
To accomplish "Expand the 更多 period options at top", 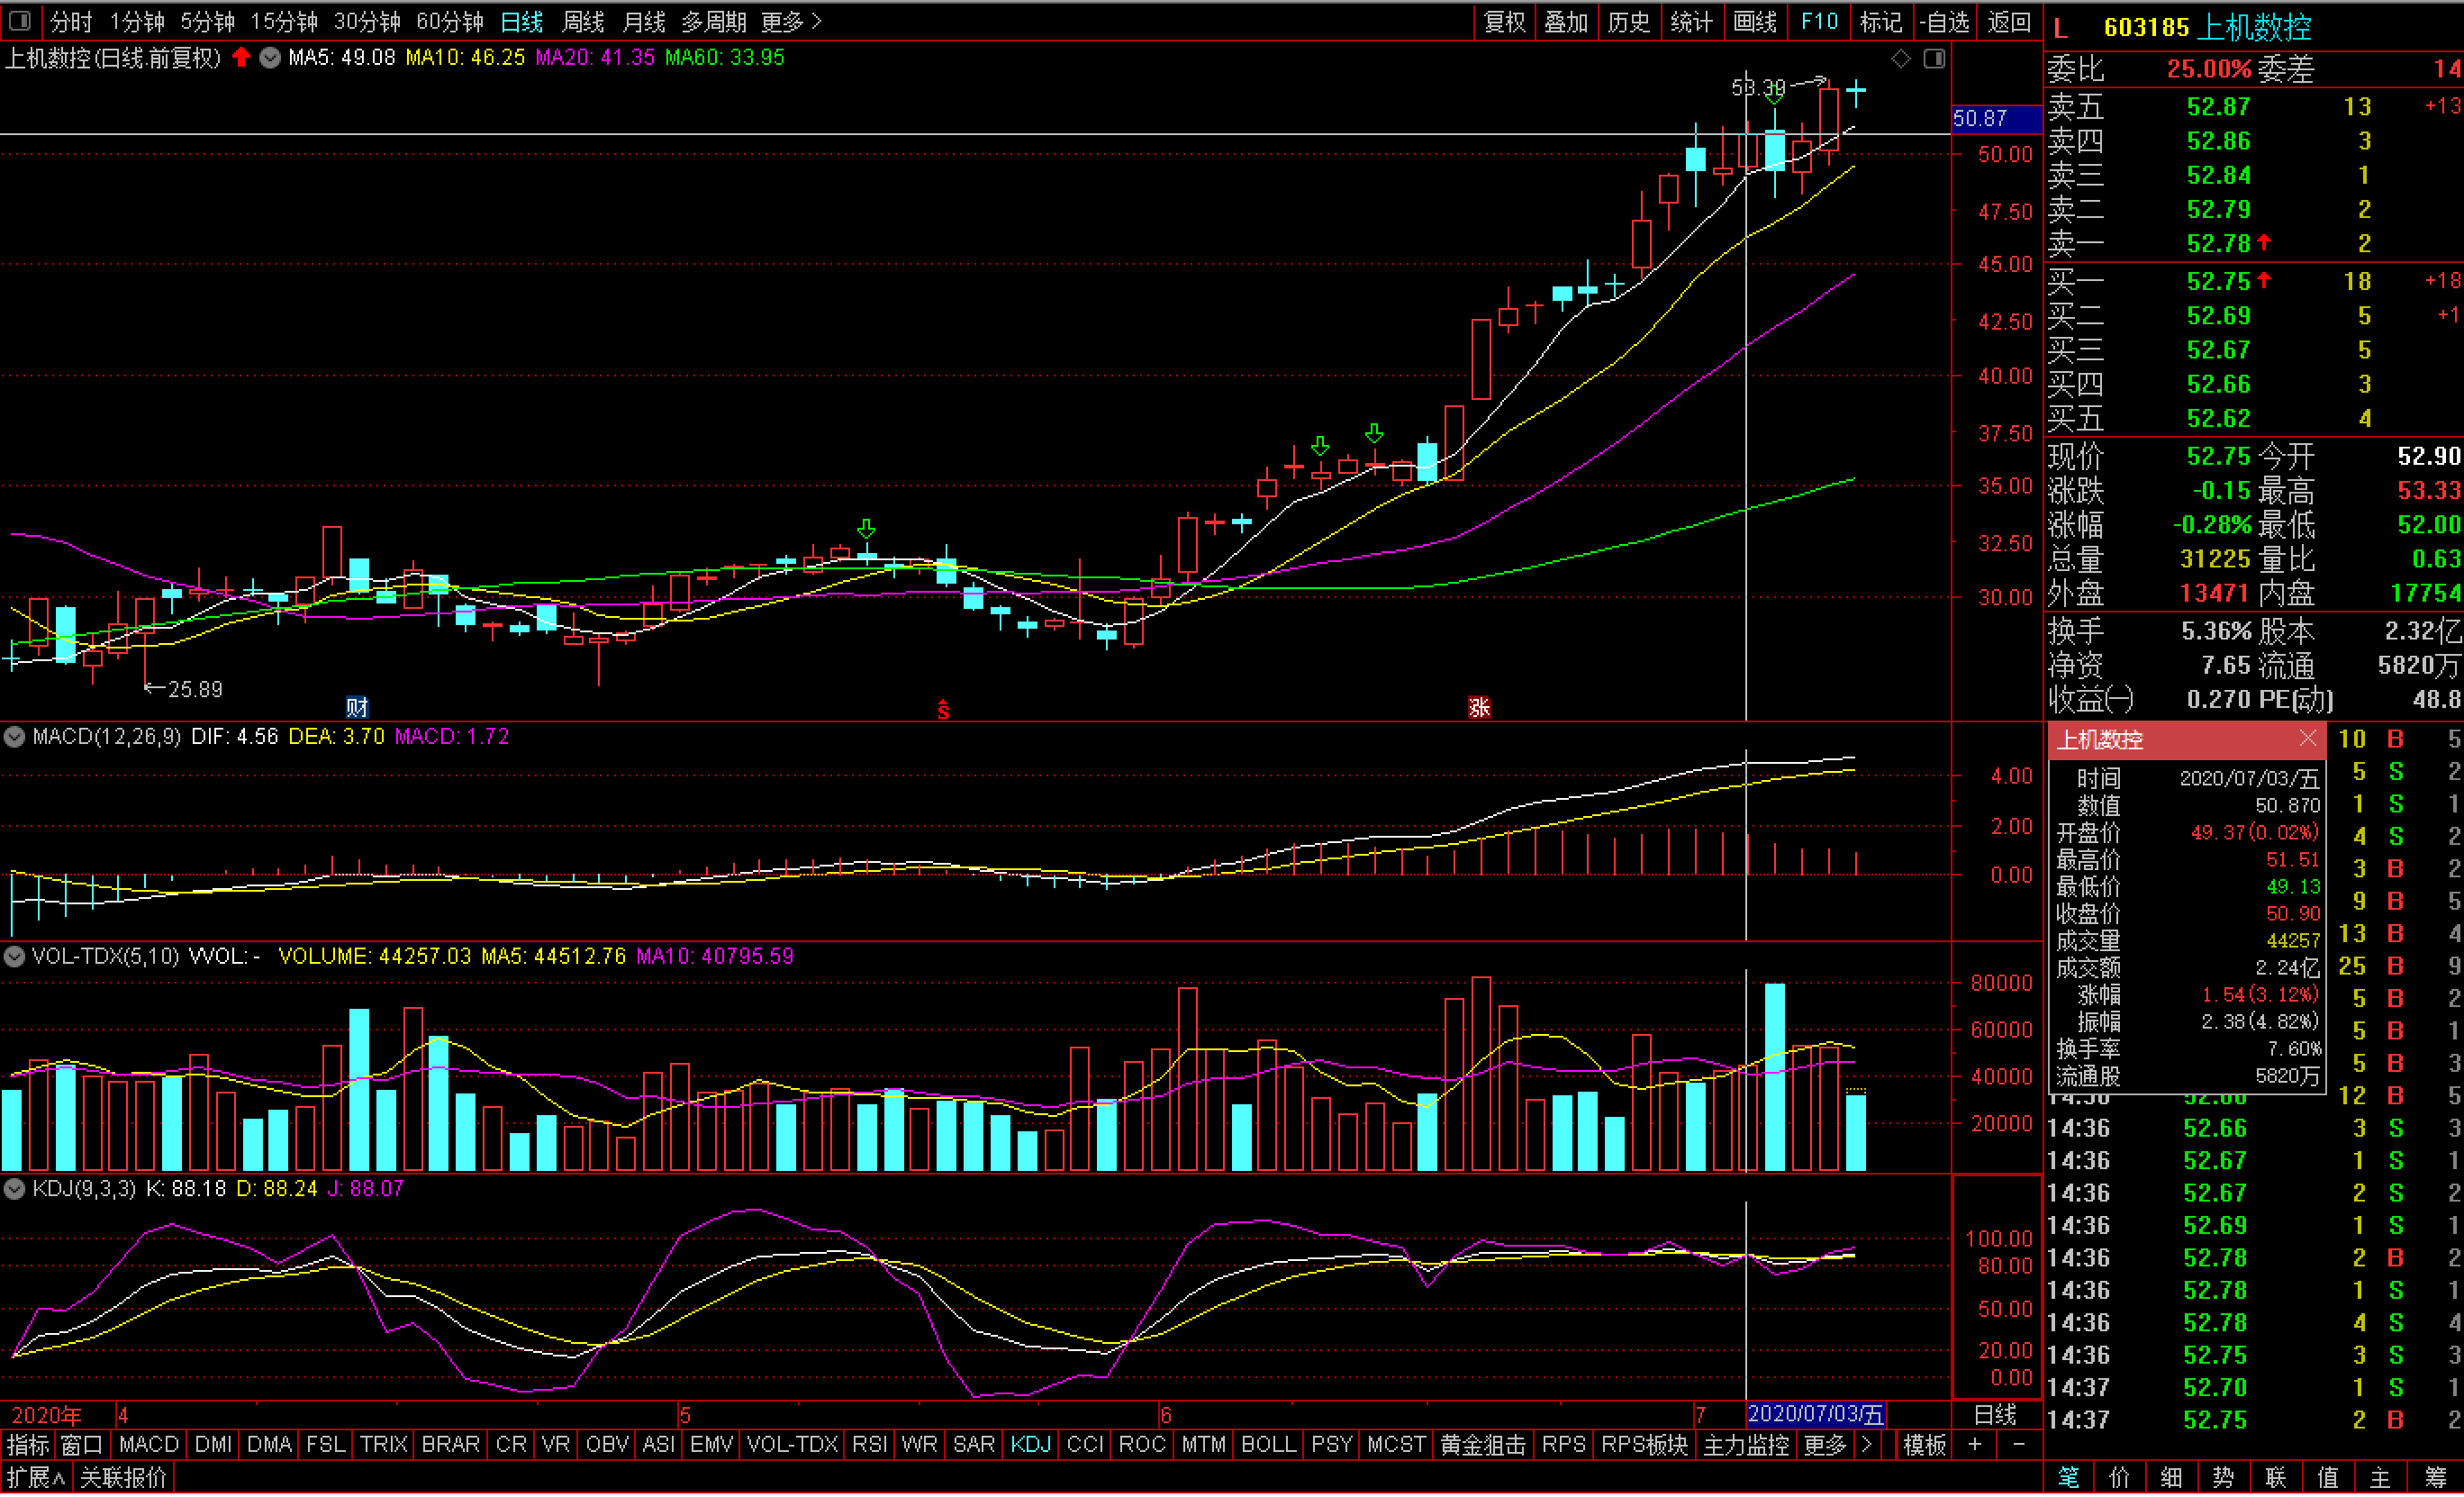I will point(791,21).
